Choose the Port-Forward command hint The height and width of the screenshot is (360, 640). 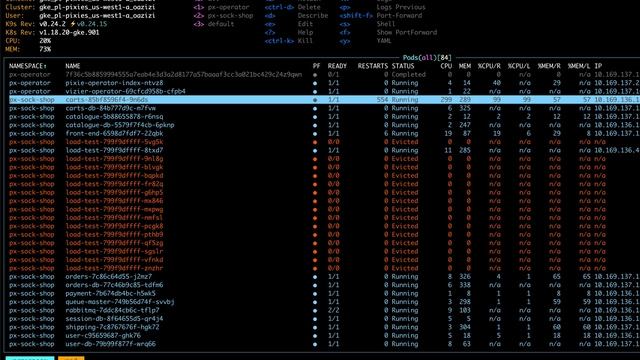tap(381, 16)
